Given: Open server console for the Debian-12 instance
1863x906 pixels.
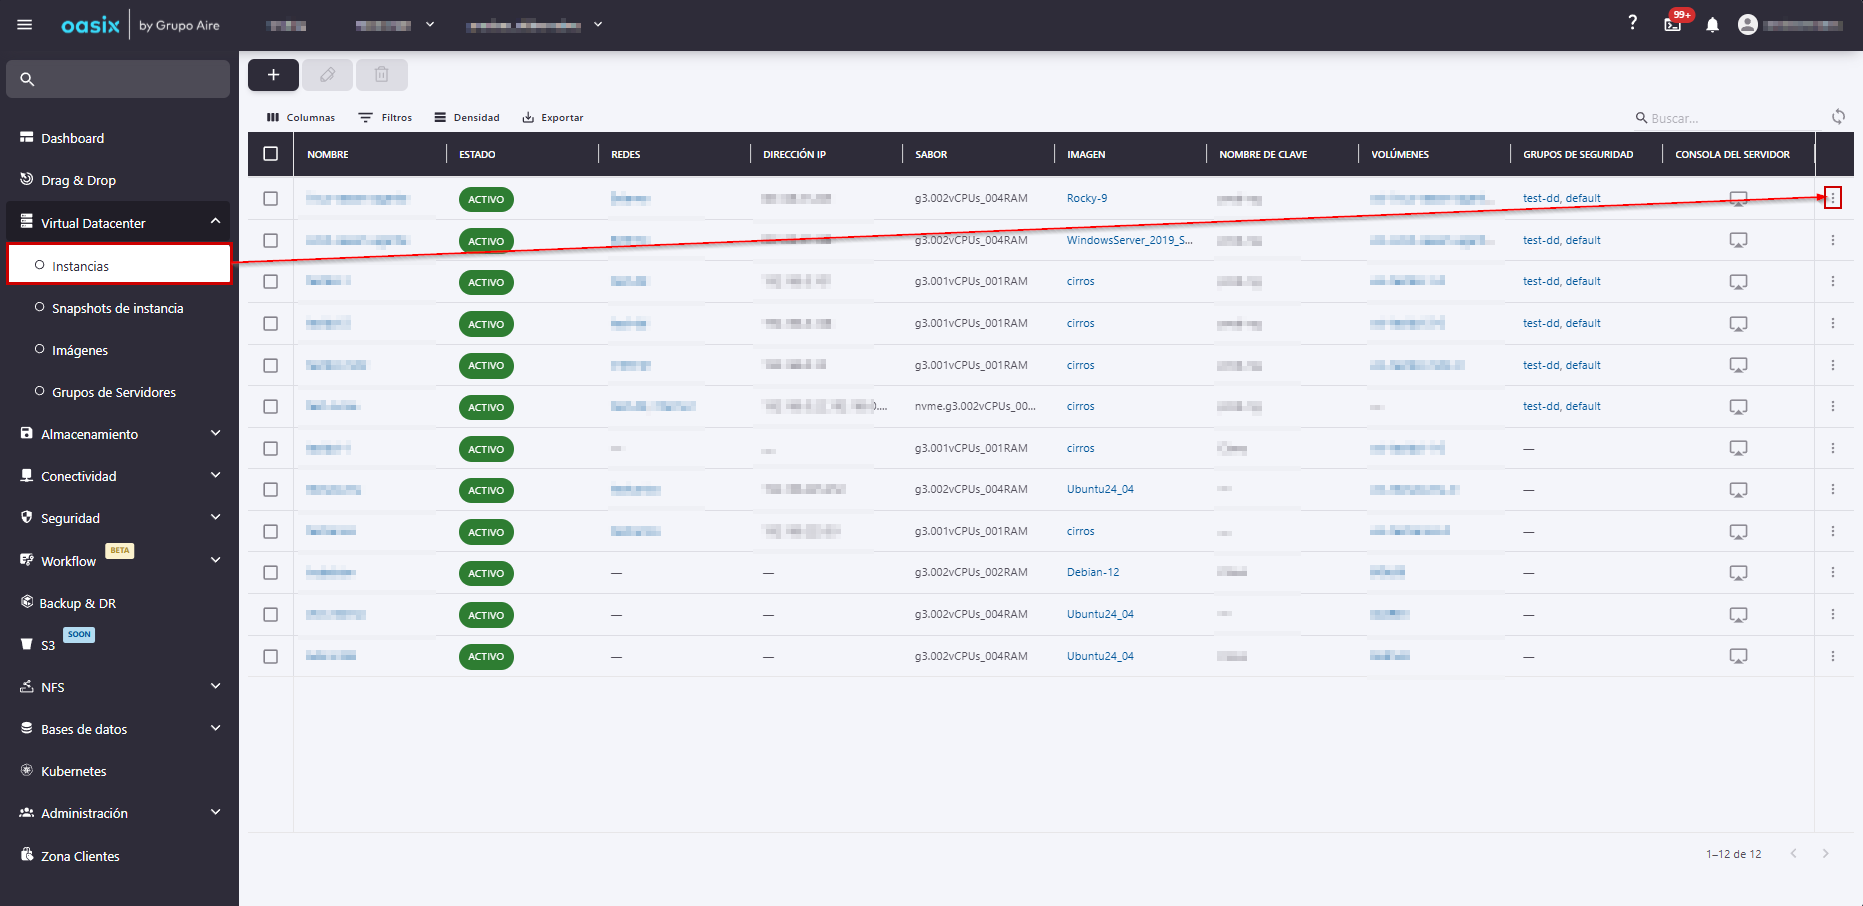Looking at the screenshot, I should [1738, 573].
